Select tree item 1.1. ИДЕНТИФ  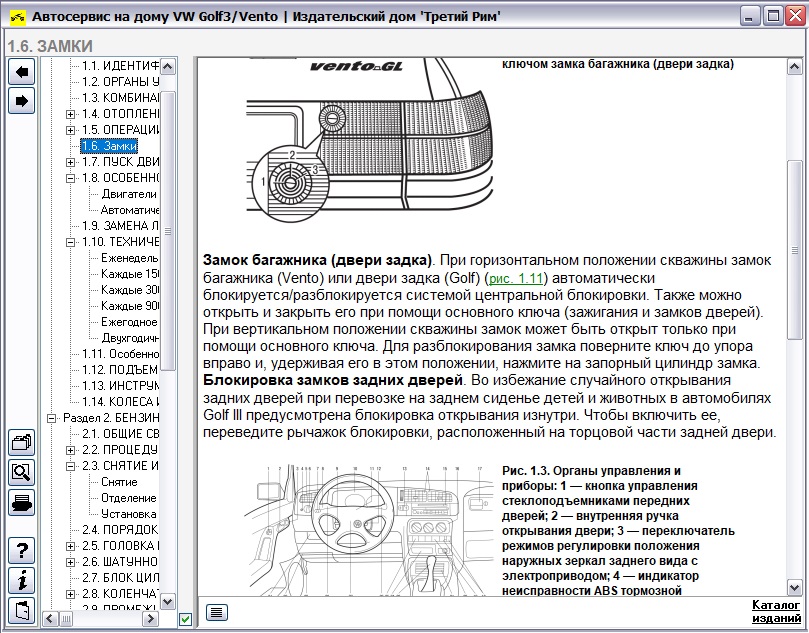120,66
